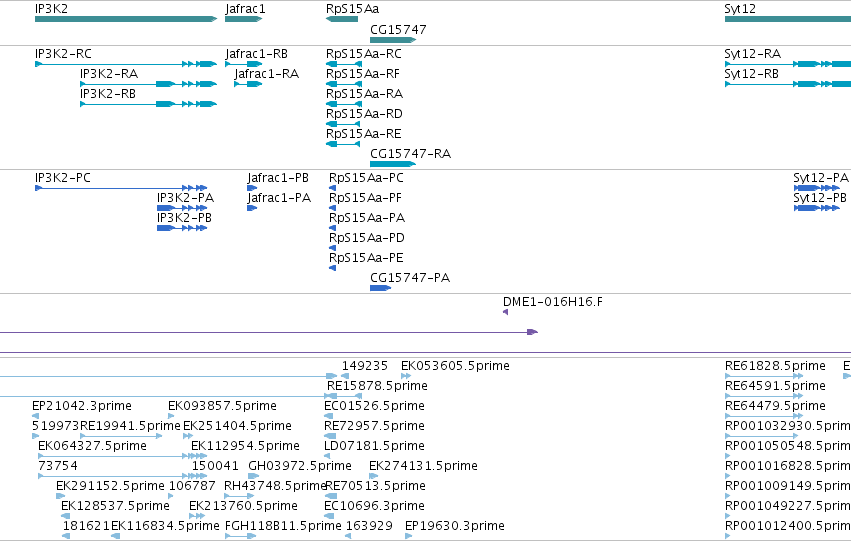Click the Jafrac1 gene label

pyautogui.click(x=245, y=9)
